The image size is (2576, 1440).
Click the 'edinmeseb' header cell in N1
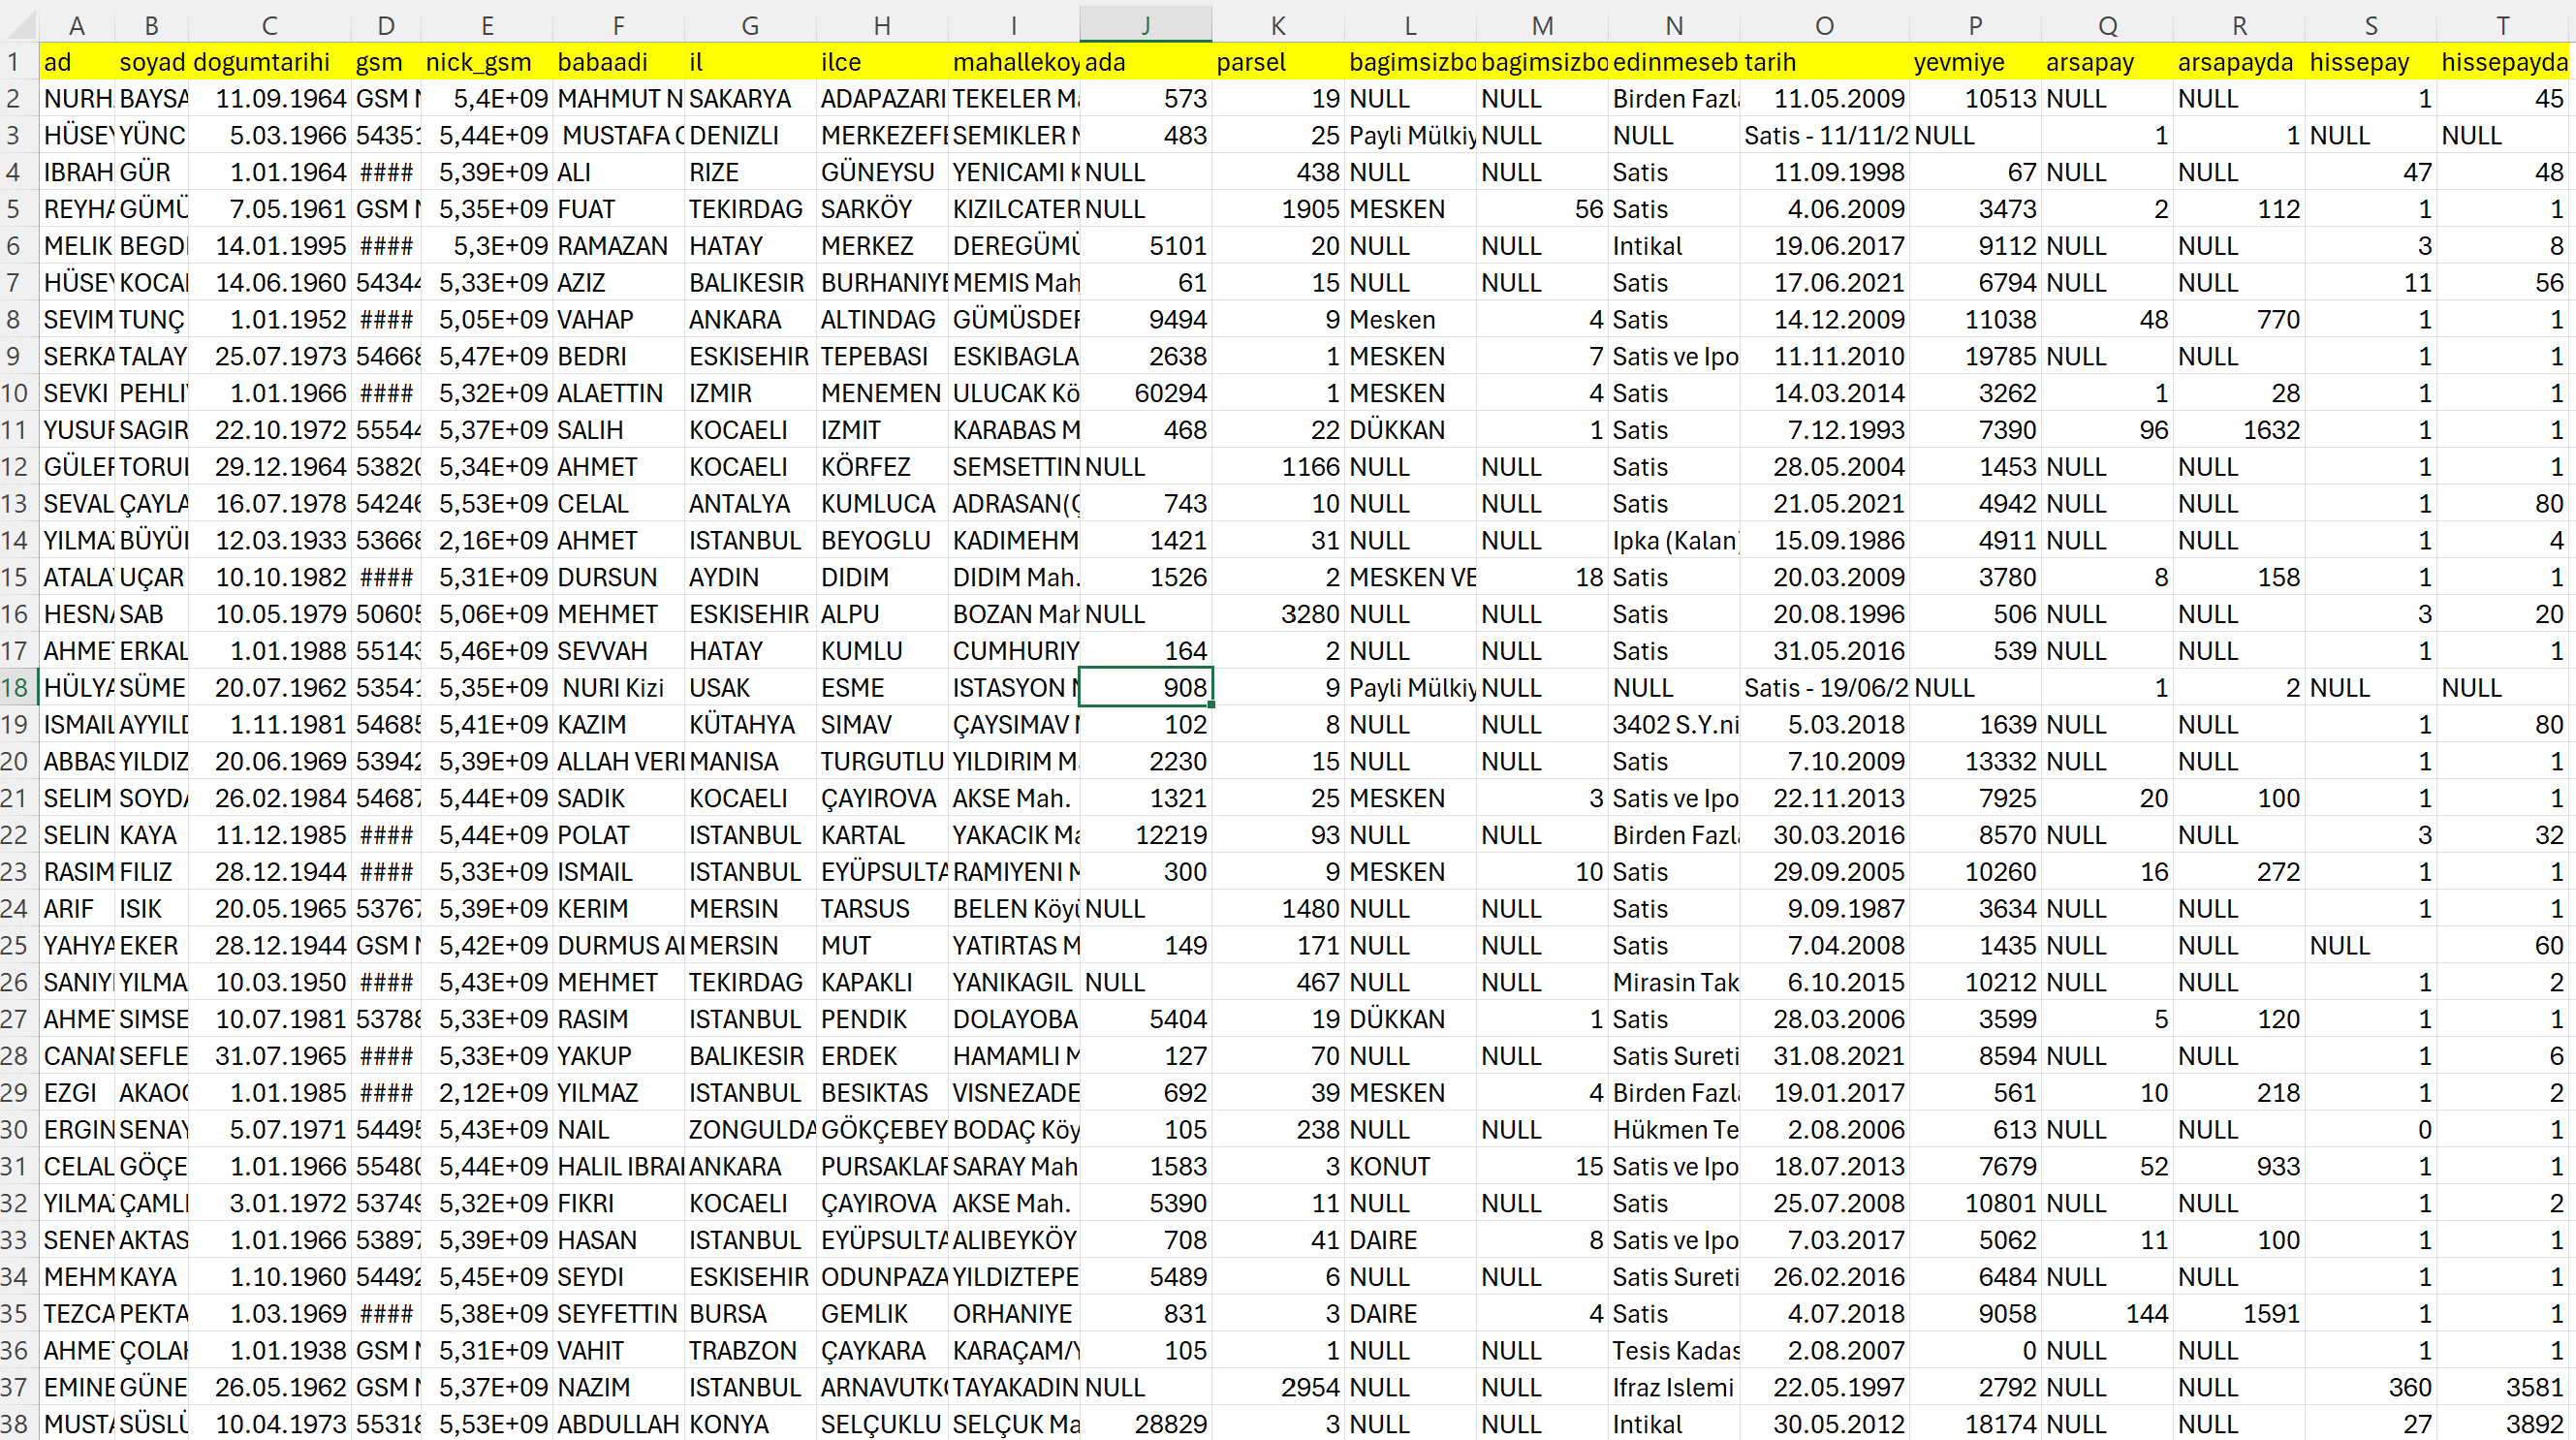point(1673,62)
